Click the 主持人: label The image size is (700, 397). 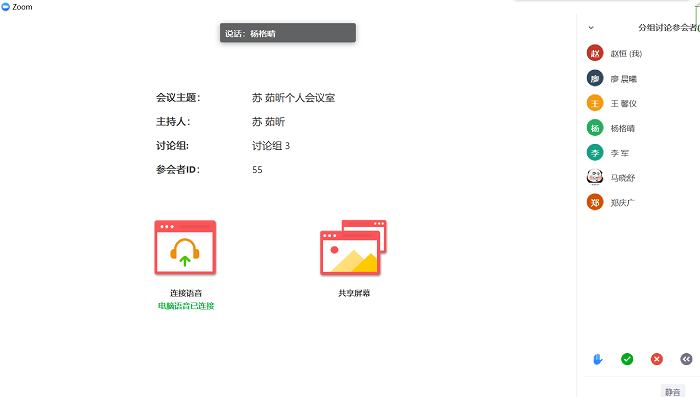pos(173,121)
